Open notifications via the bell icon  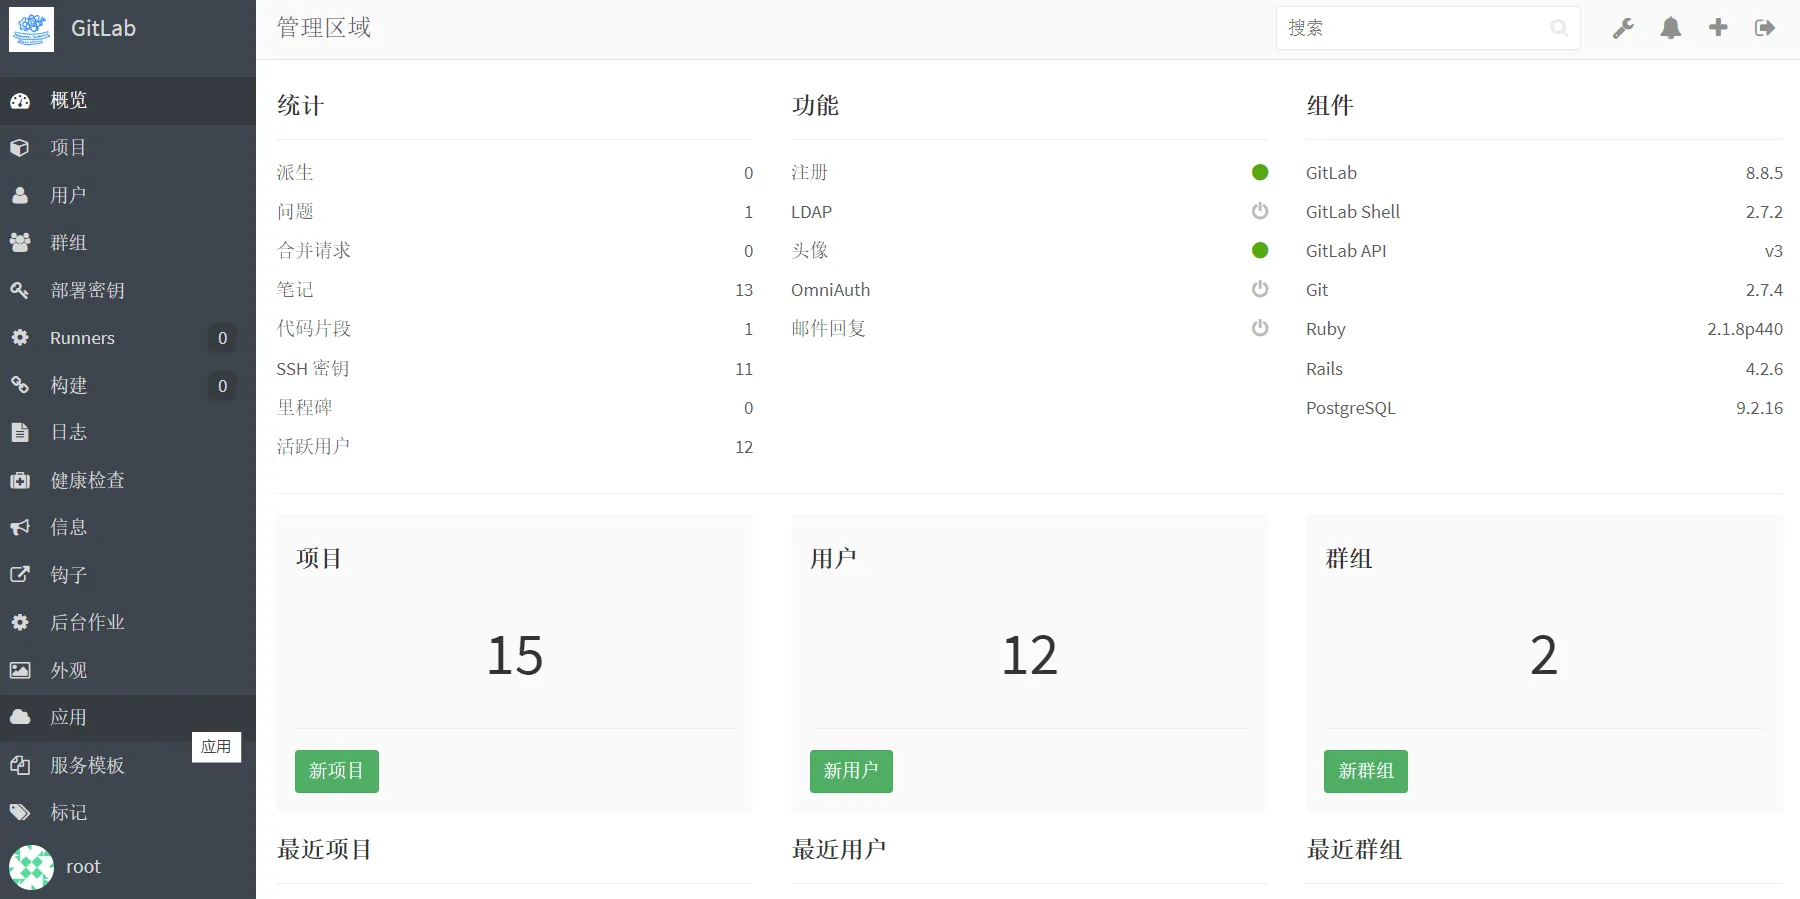coord(1670,28)
